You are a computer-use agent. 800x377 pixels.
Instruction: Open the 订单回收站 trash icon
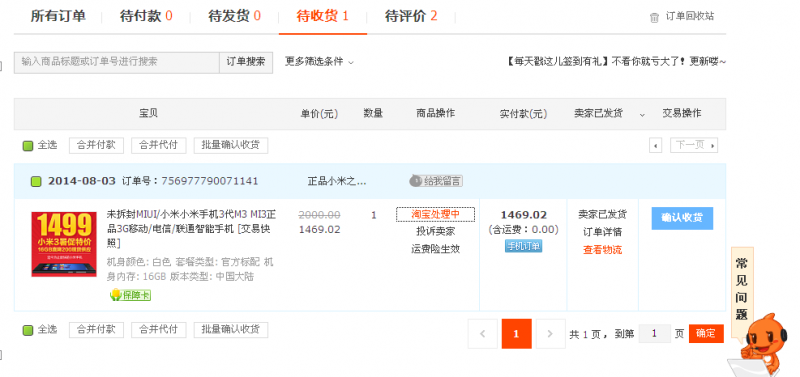pos(654,17)
